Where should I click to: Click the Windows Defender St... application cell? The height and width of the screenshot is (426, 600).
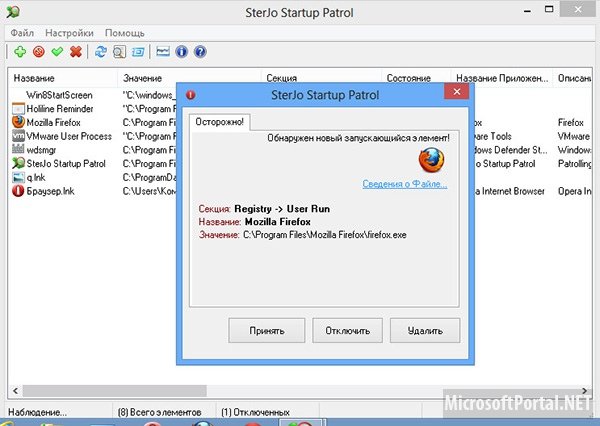[x=511, y=150]
